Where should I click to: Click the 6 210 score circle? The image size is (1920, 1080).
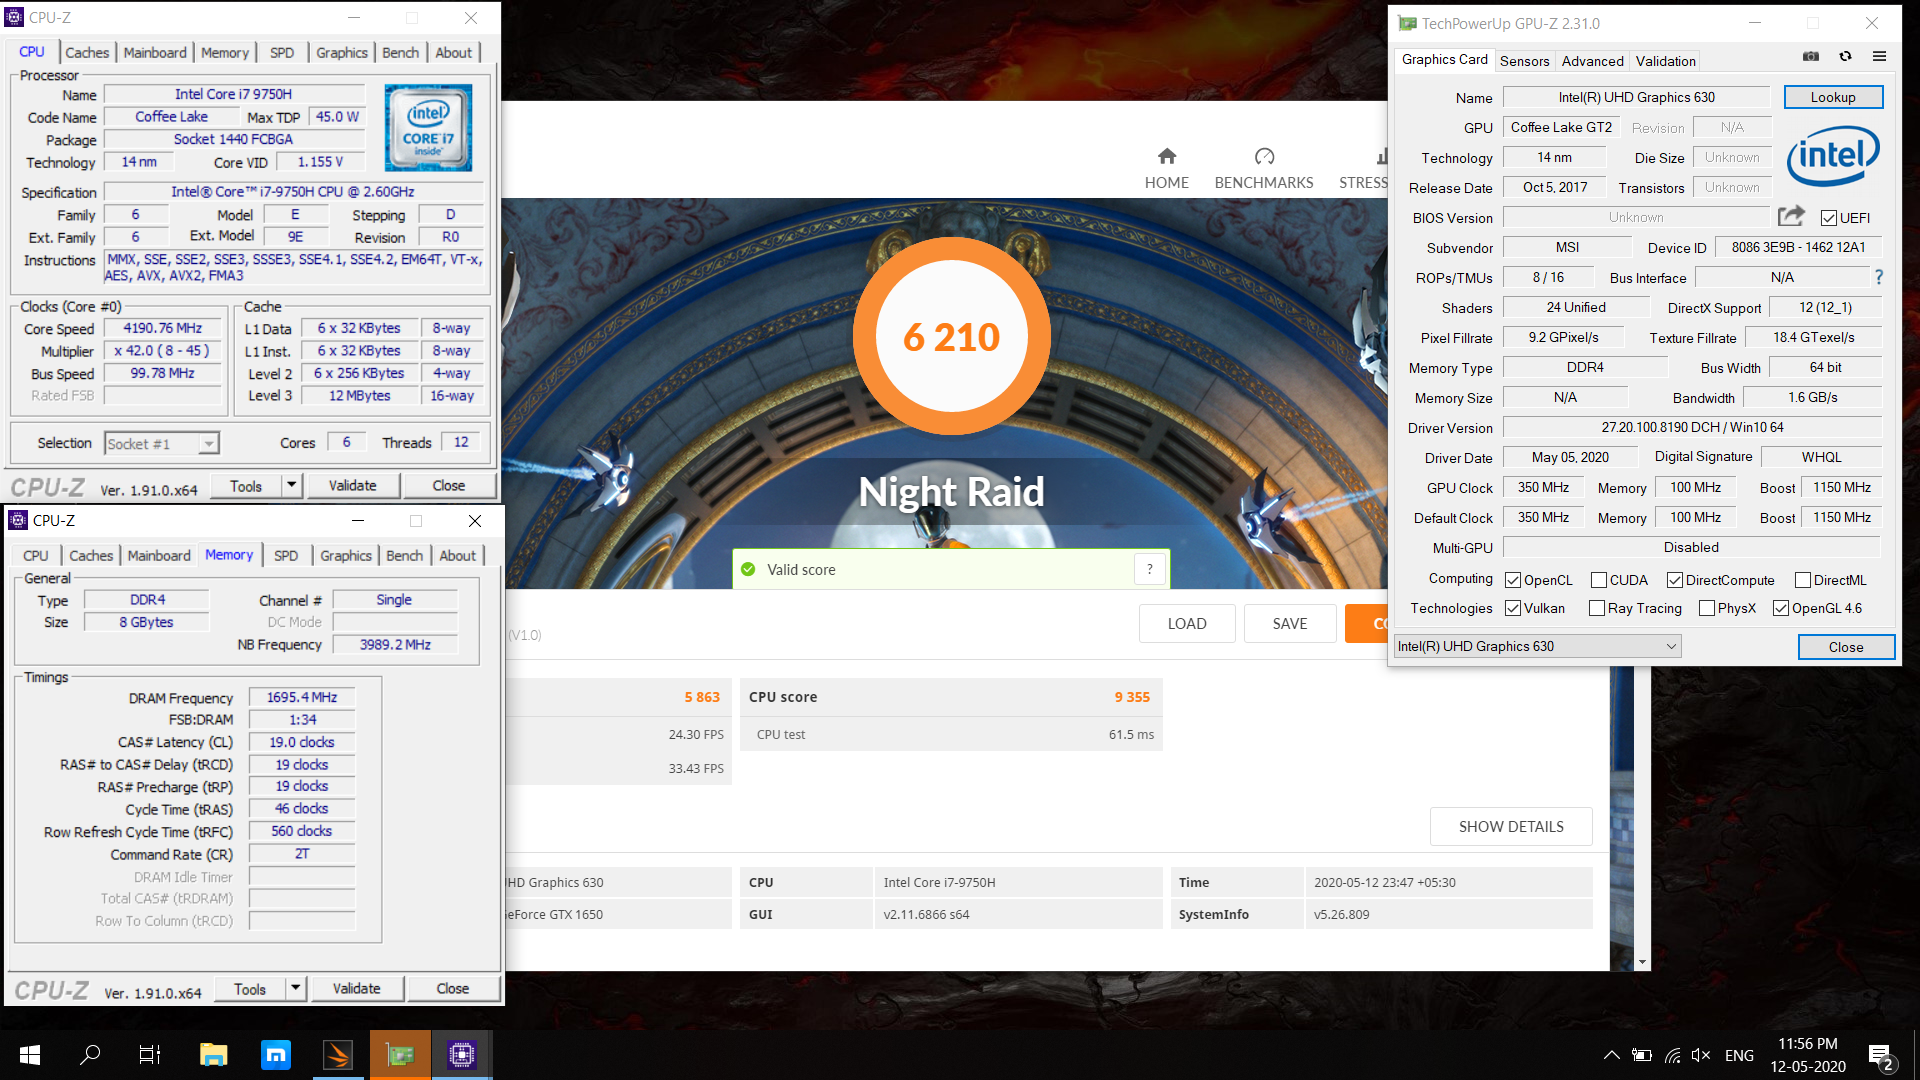tap(951, 337)
